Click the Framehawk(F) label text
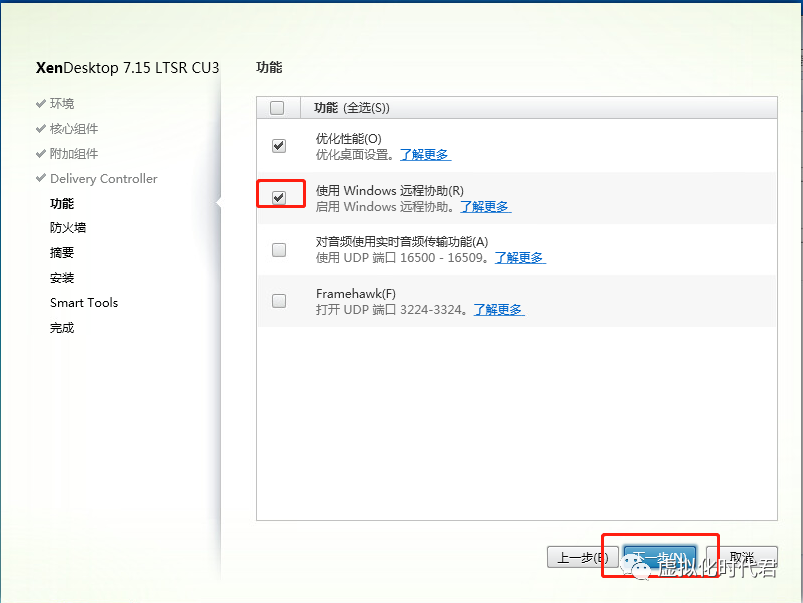This screenshot has height=603, width=803. (356, 294)
